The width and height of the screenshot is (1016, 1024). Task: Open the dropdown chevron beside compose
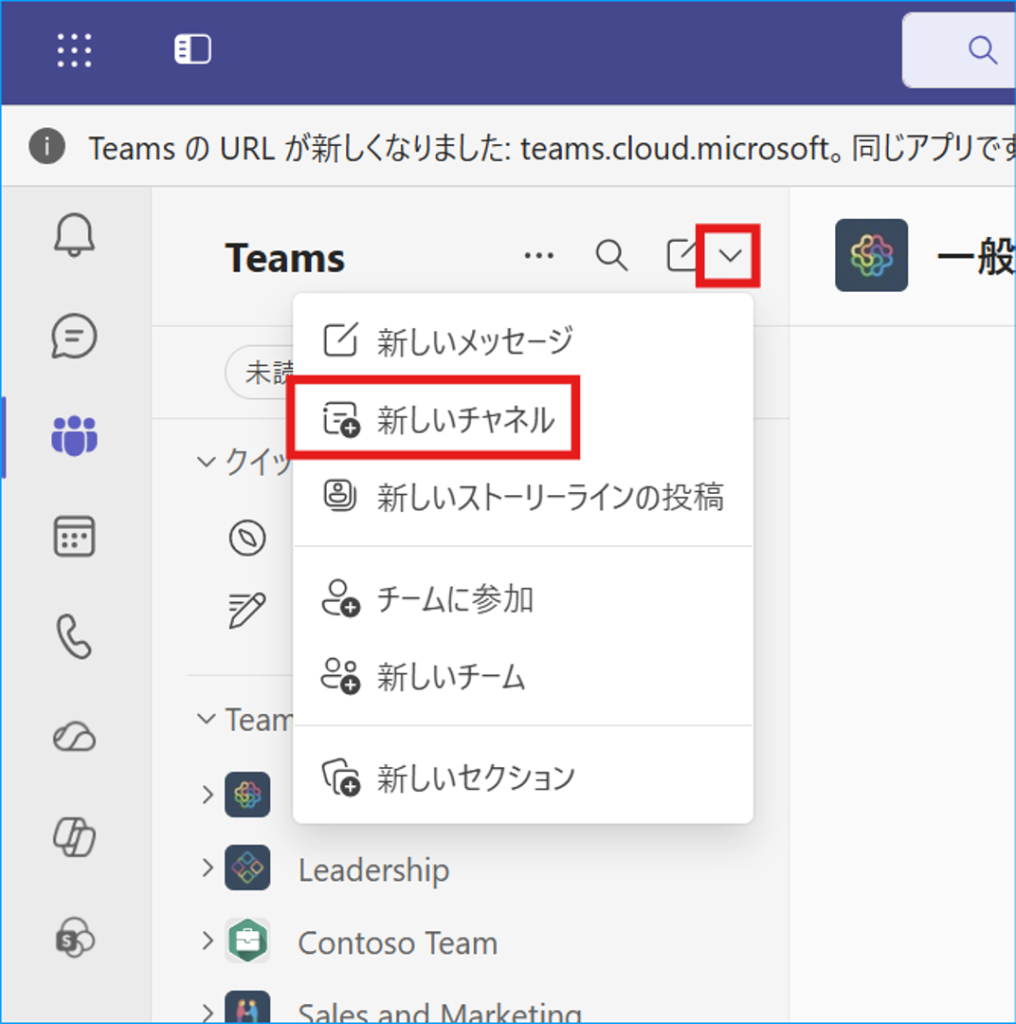730,255
